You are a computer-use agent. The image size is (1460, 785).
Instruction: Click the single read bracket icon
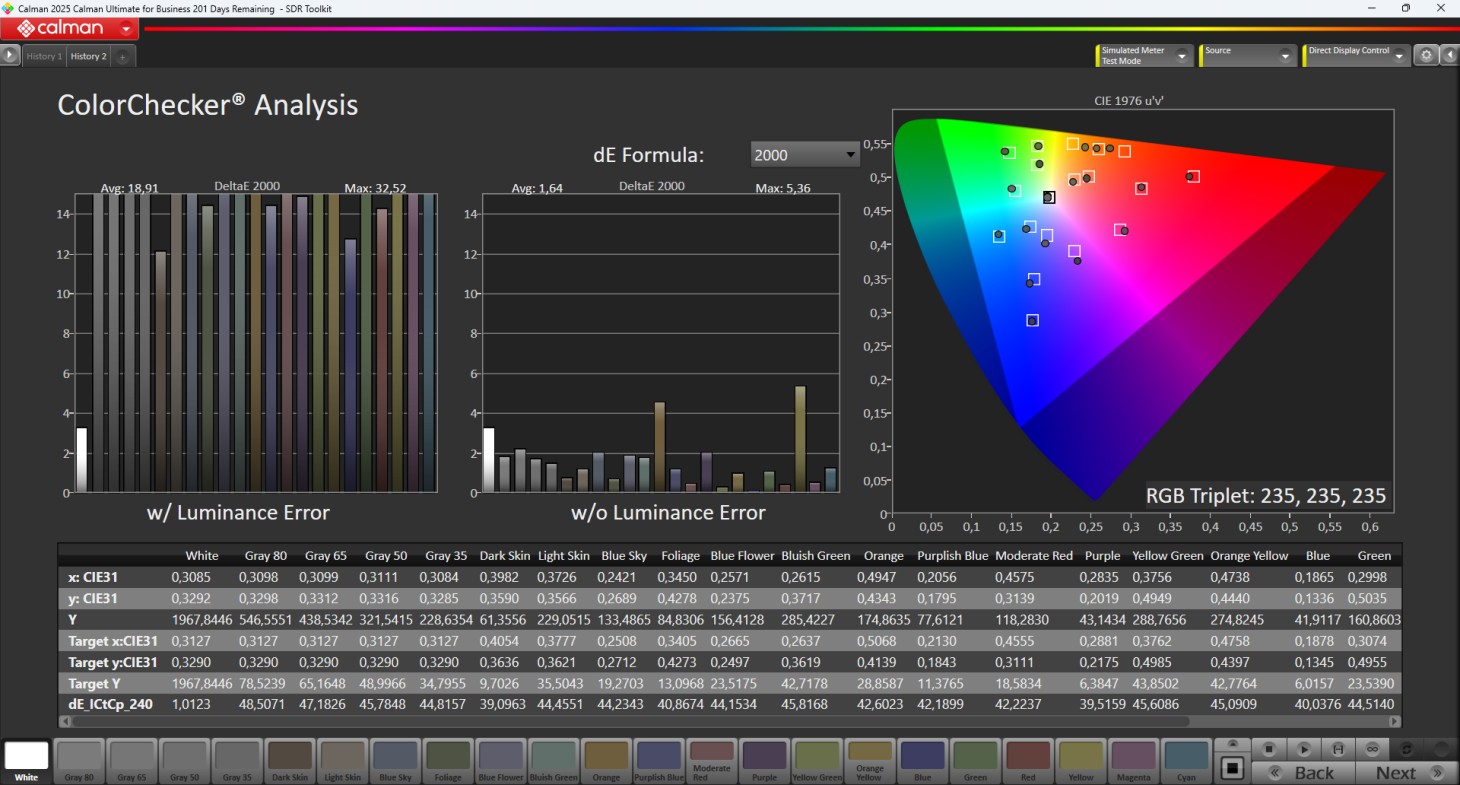1337,749
